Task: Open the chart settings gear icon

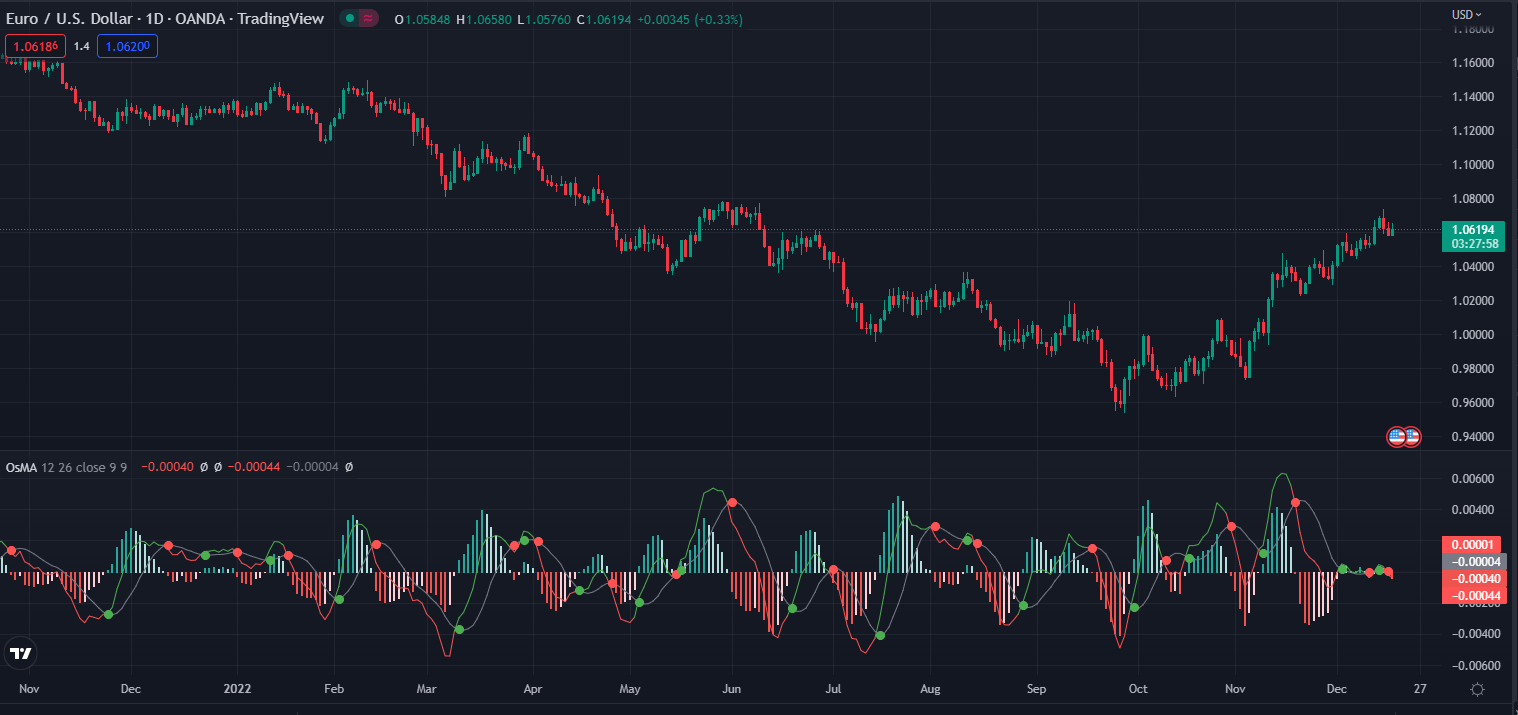Action: [1477, 689]
